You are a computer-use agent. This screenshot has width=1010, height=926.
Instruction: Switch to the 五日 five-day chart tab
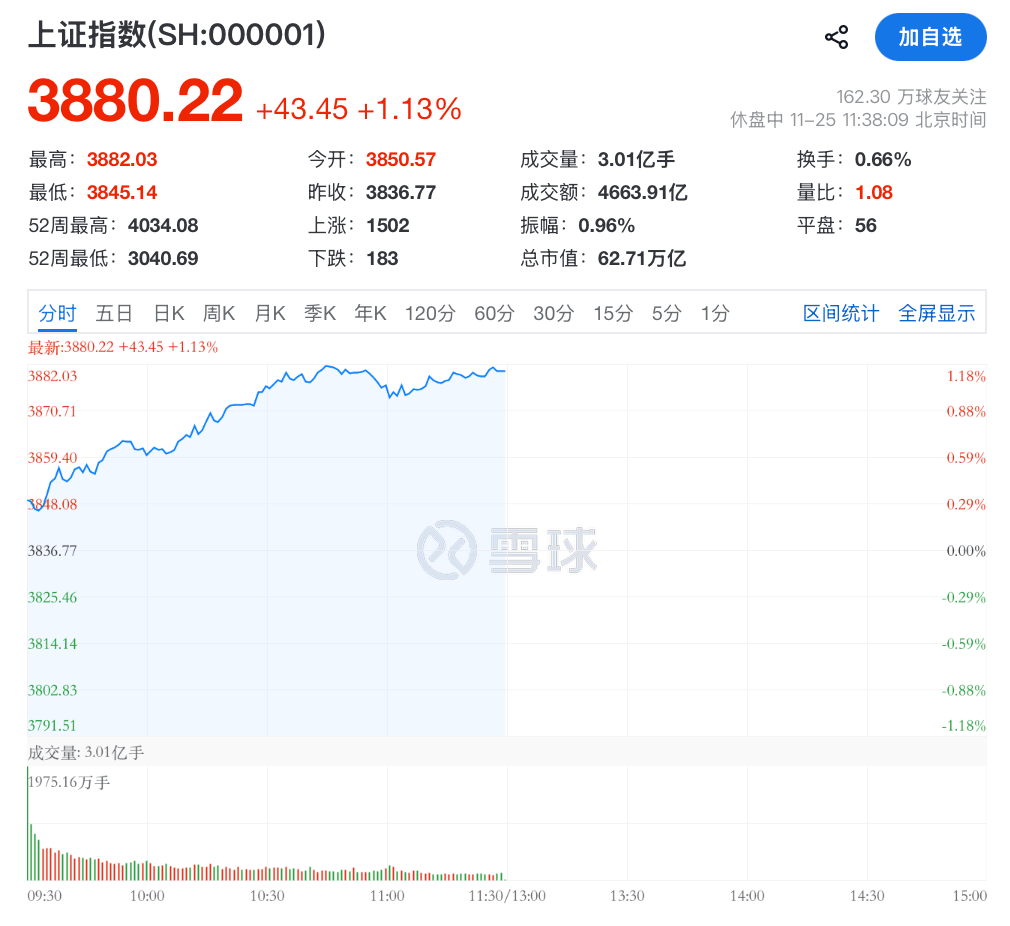114,313
